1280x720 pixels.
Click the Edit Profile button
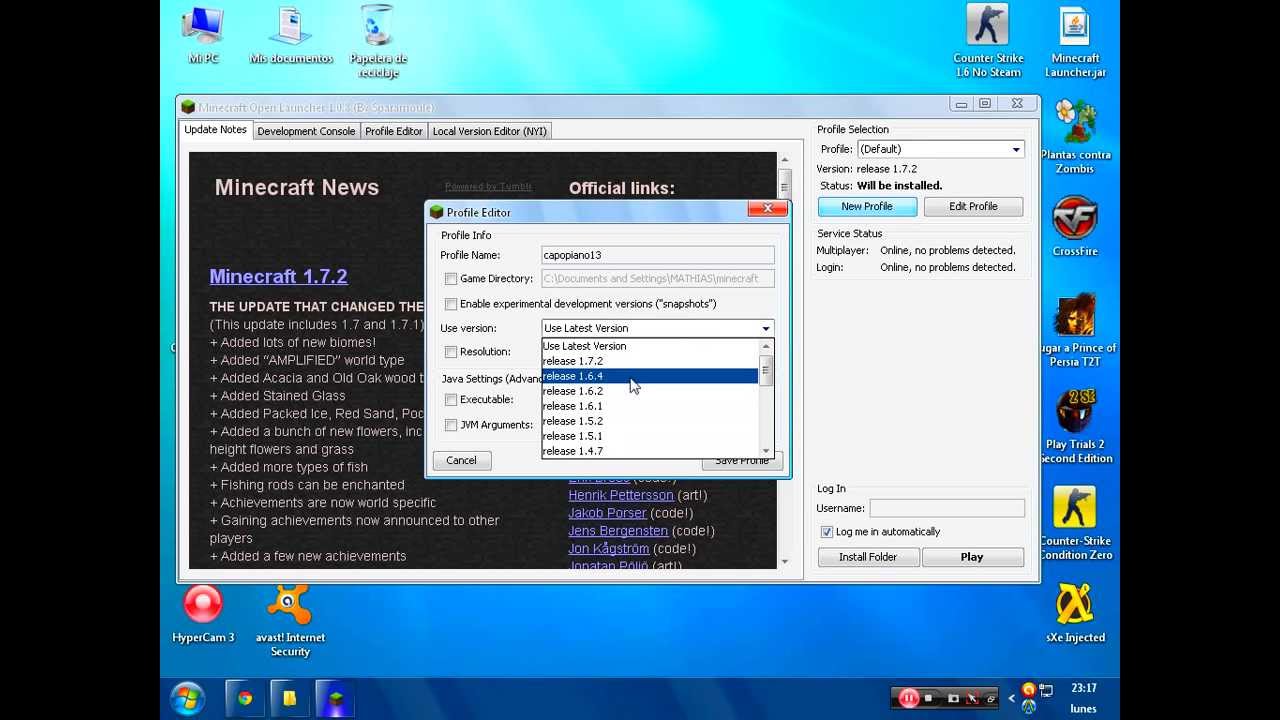[x=973, y=206]
